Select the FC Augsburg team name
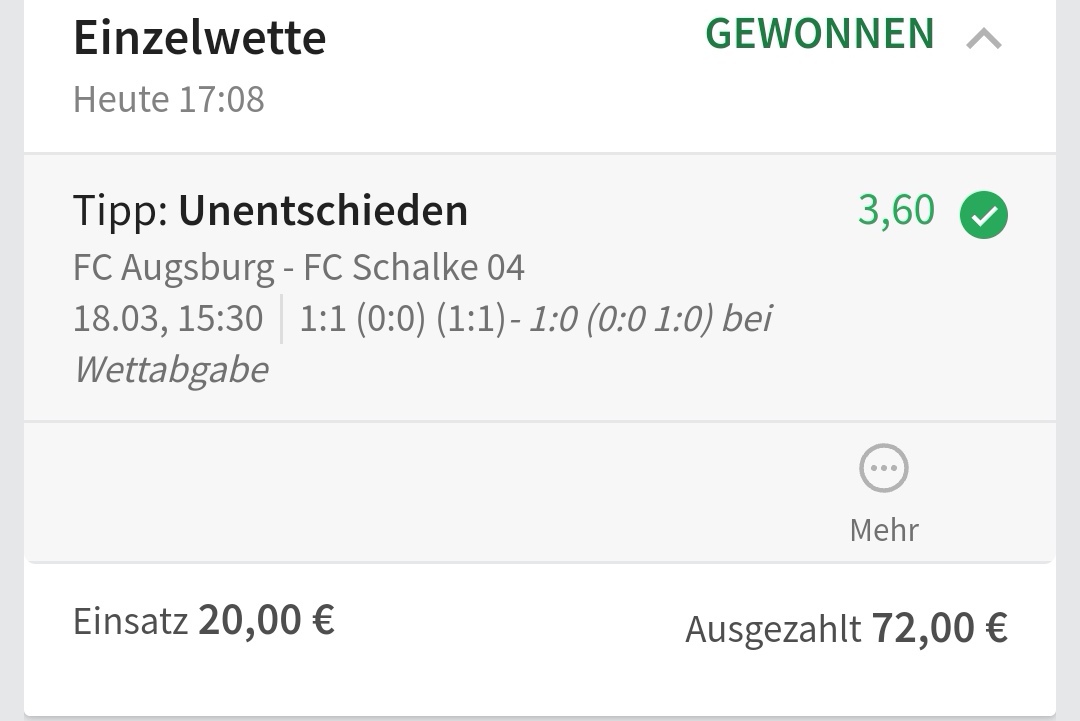 pos(173,268)
